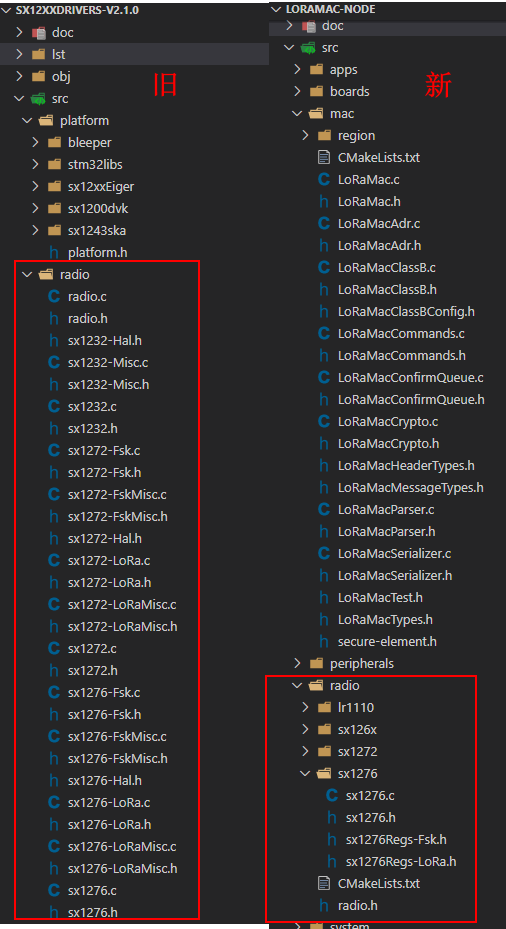Open LoRaMacCommands.h file
This screenshot has width=506, height=929.
(401, 355)
